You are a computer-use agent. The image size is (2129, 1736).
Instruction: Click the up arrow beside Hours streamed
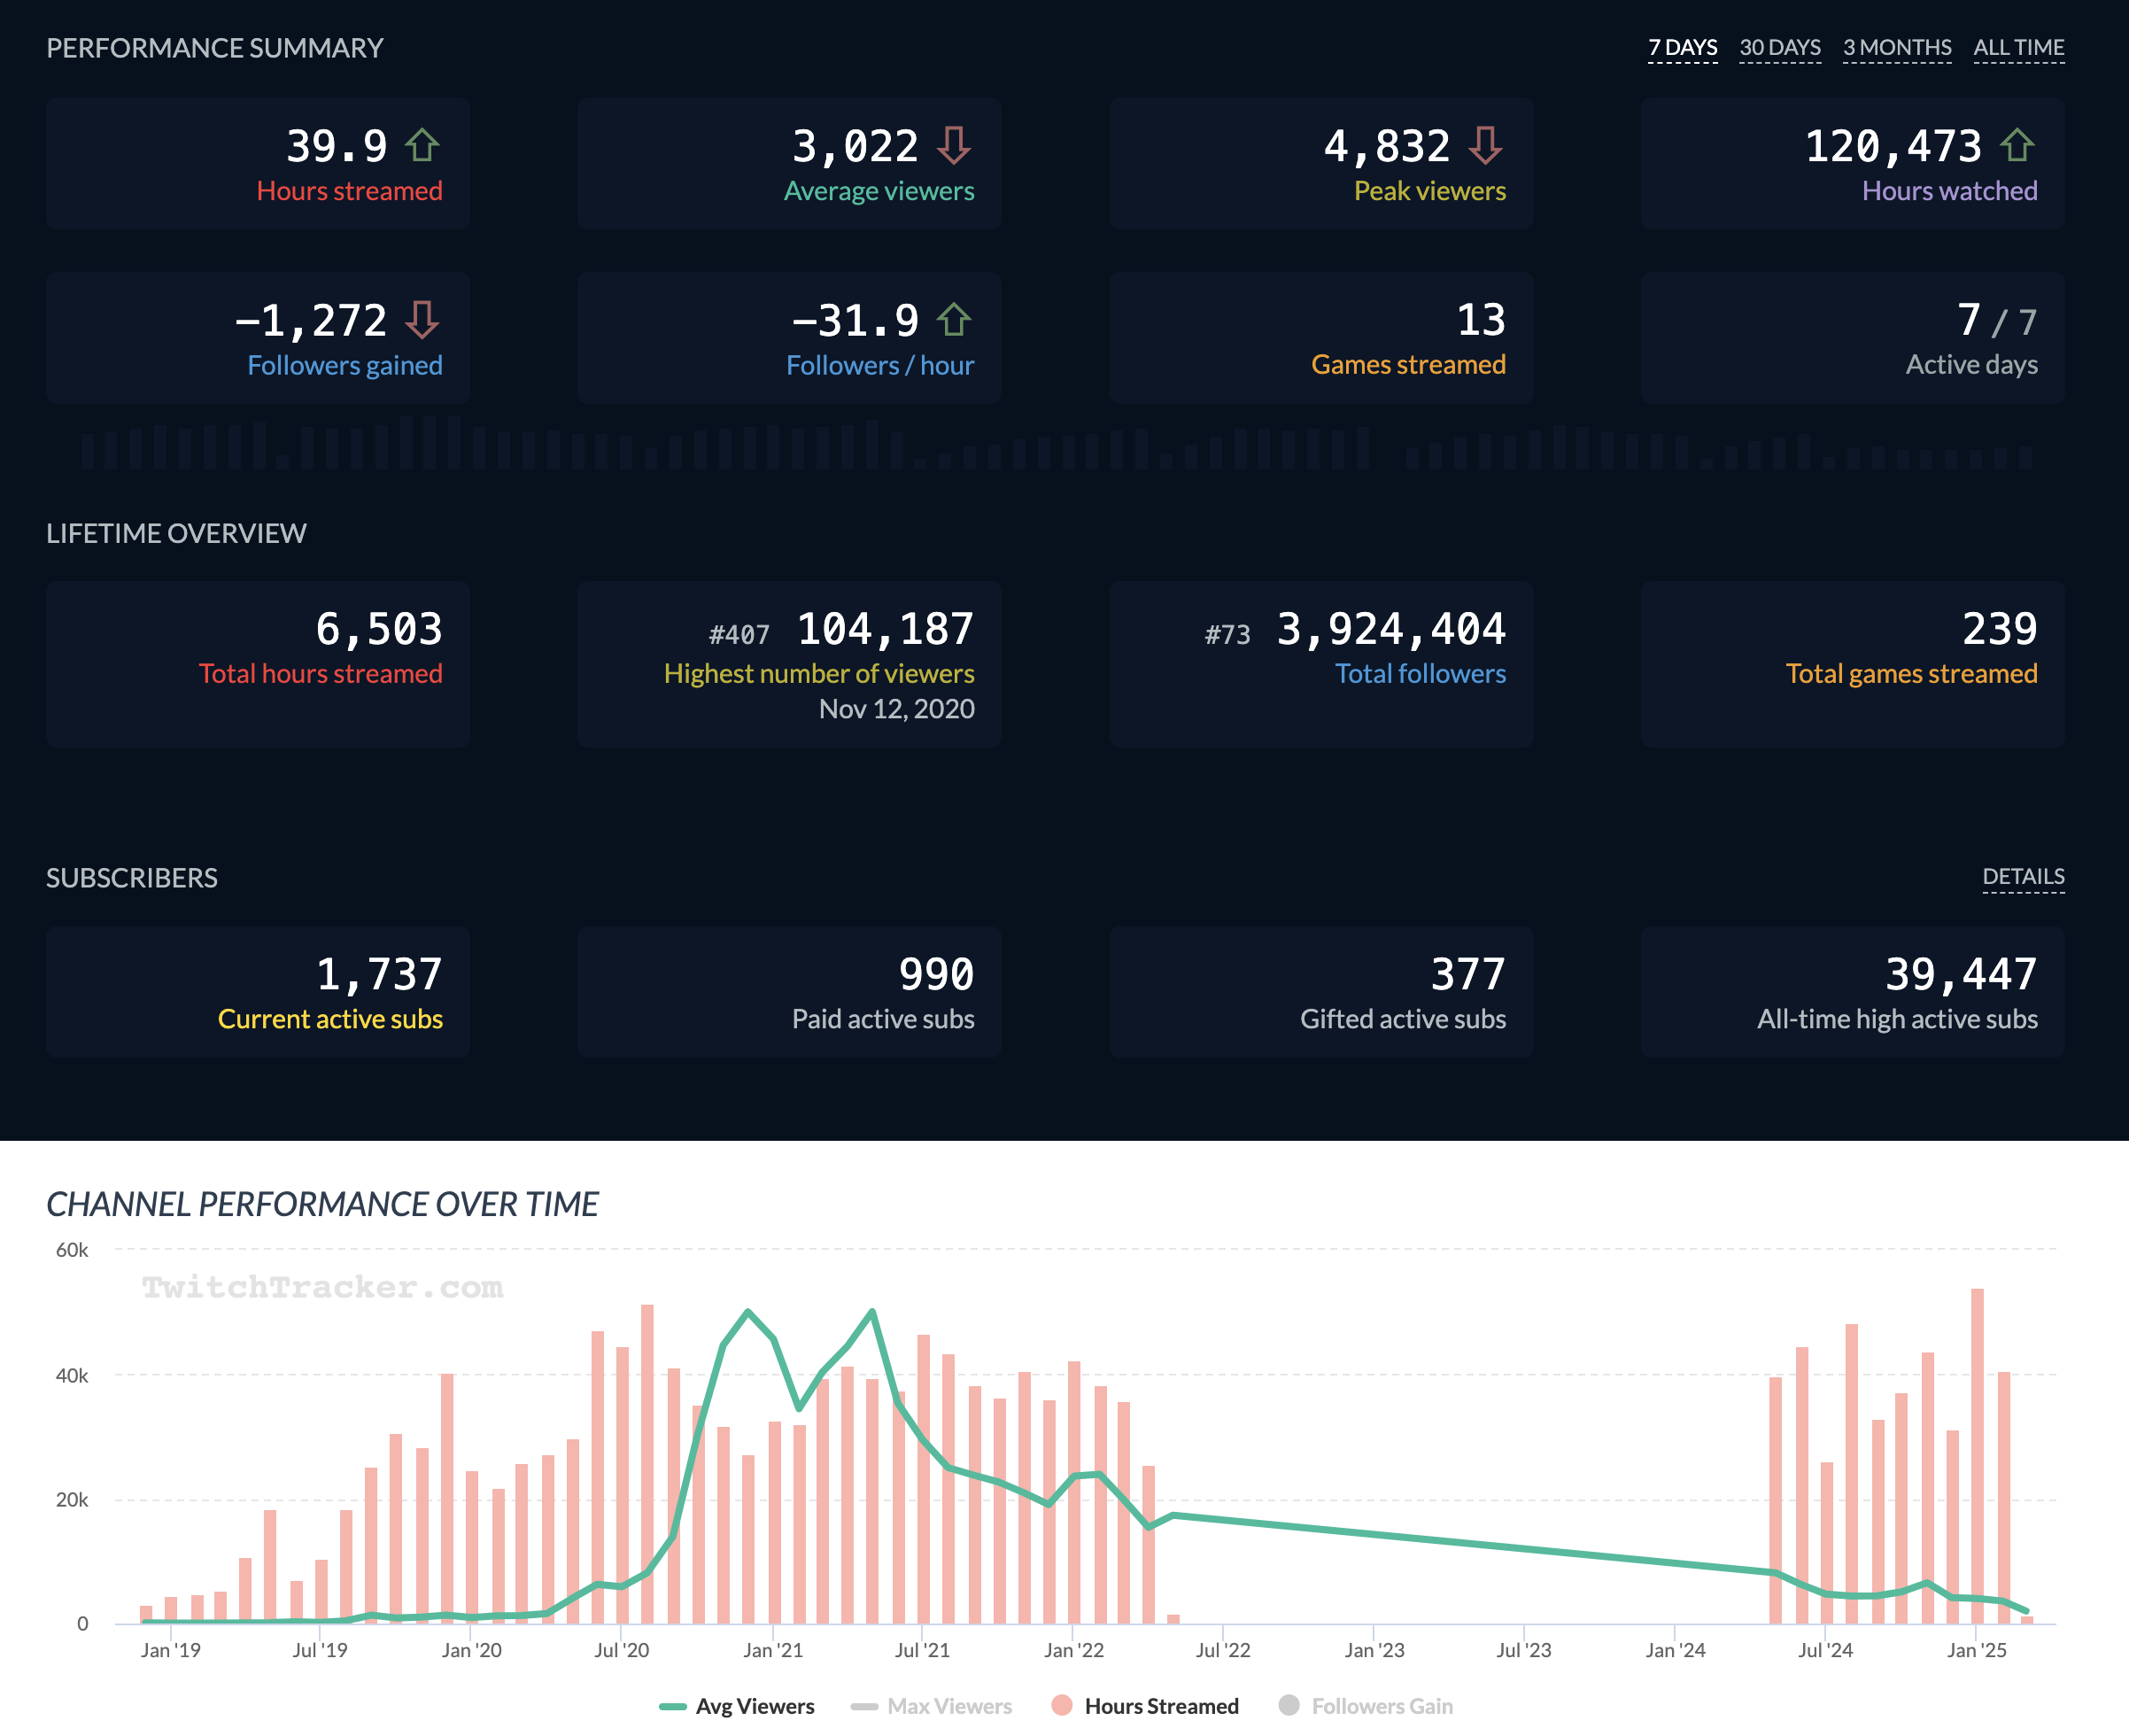[422, 146]
